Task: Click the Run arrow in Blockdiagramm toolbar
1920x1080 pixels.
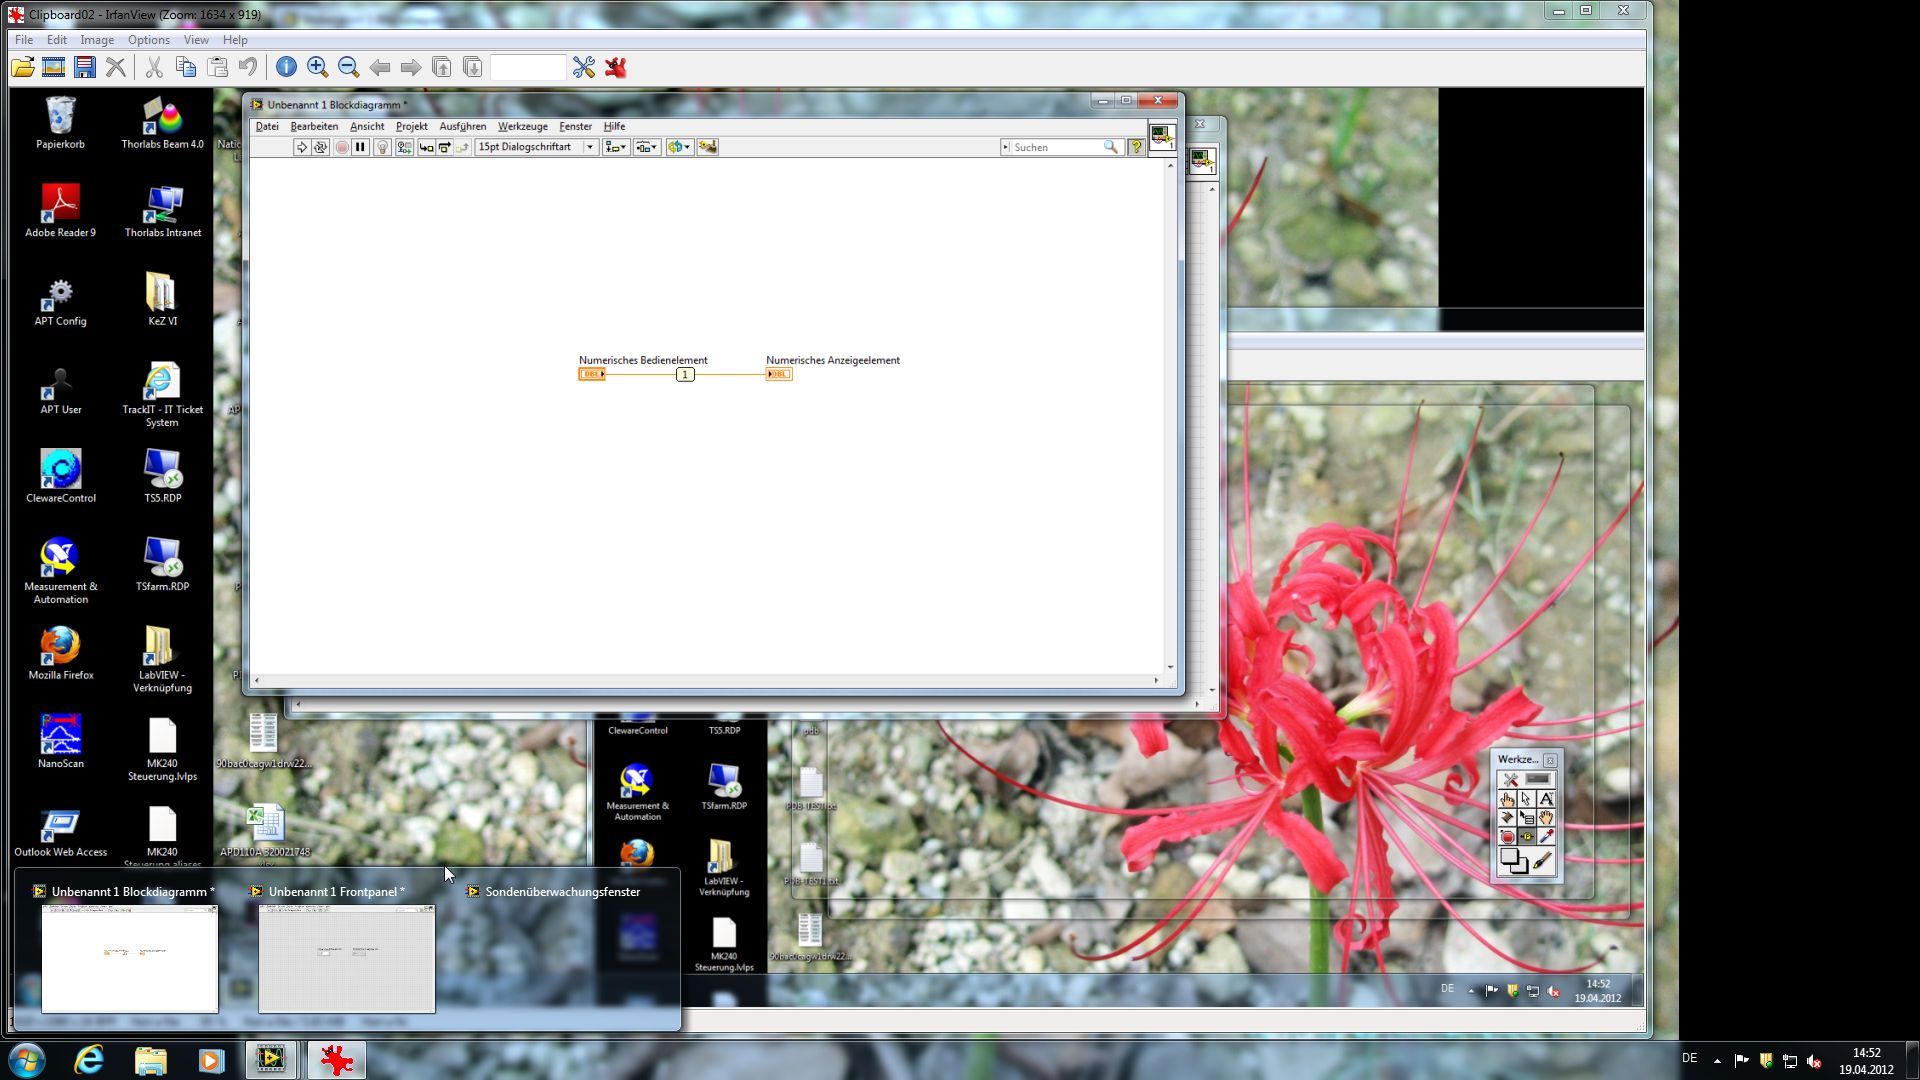Action: coord(301,147)
